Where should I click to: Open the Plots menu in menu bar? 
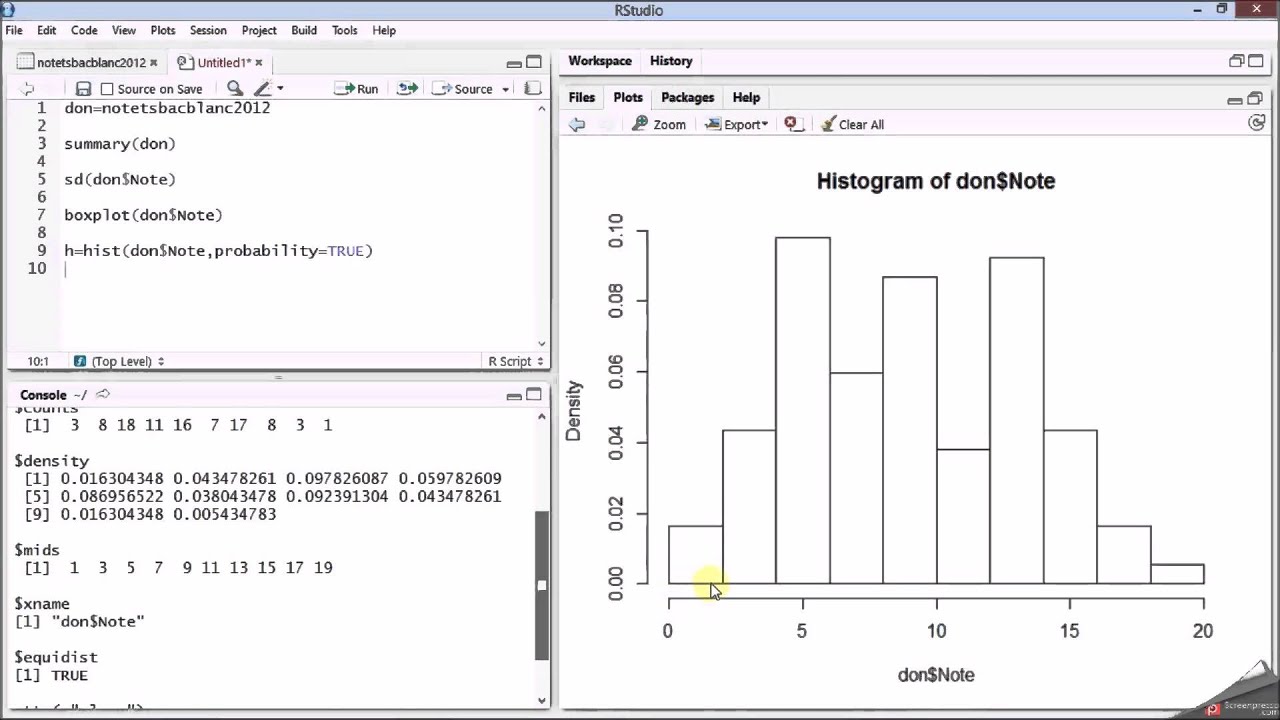[163, 30]
